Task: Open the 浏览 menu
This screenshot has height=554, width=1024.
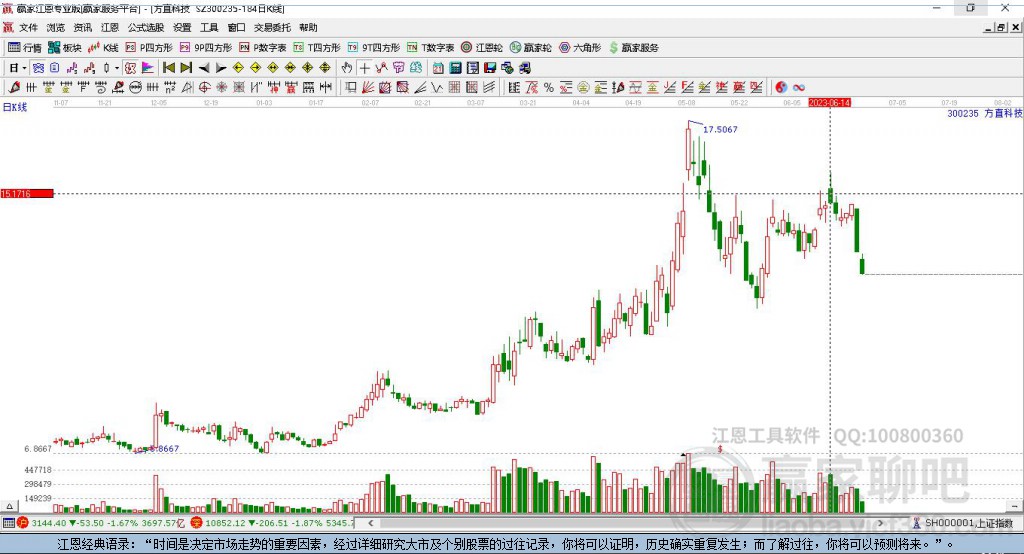Action: 56,27
